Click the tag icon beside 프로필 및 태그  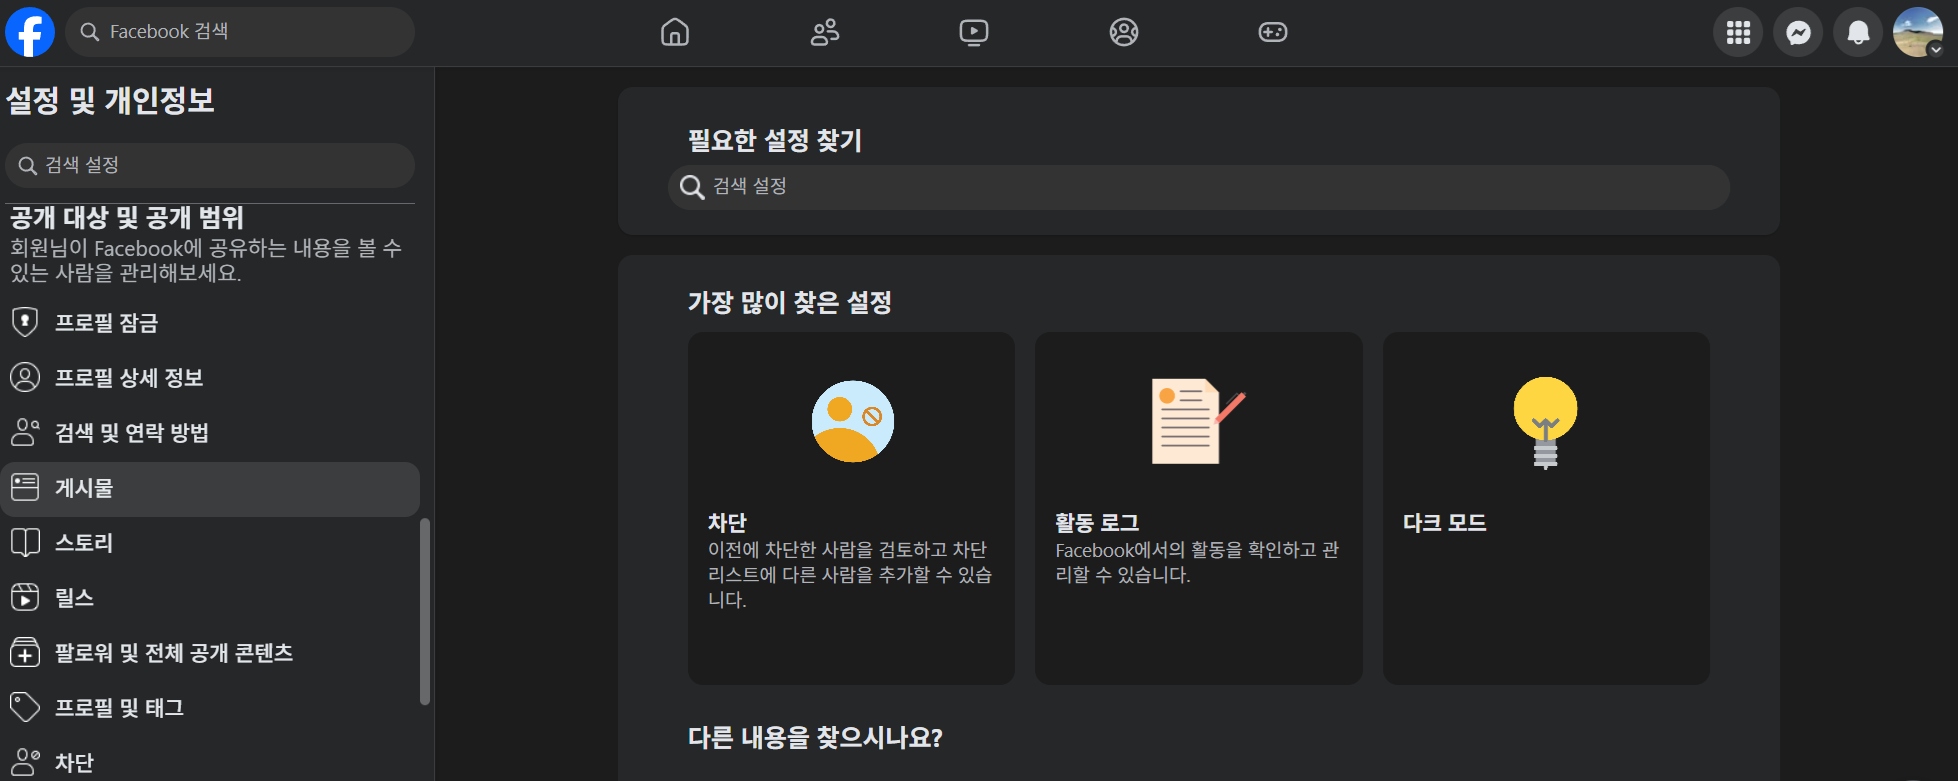point(25,707)
